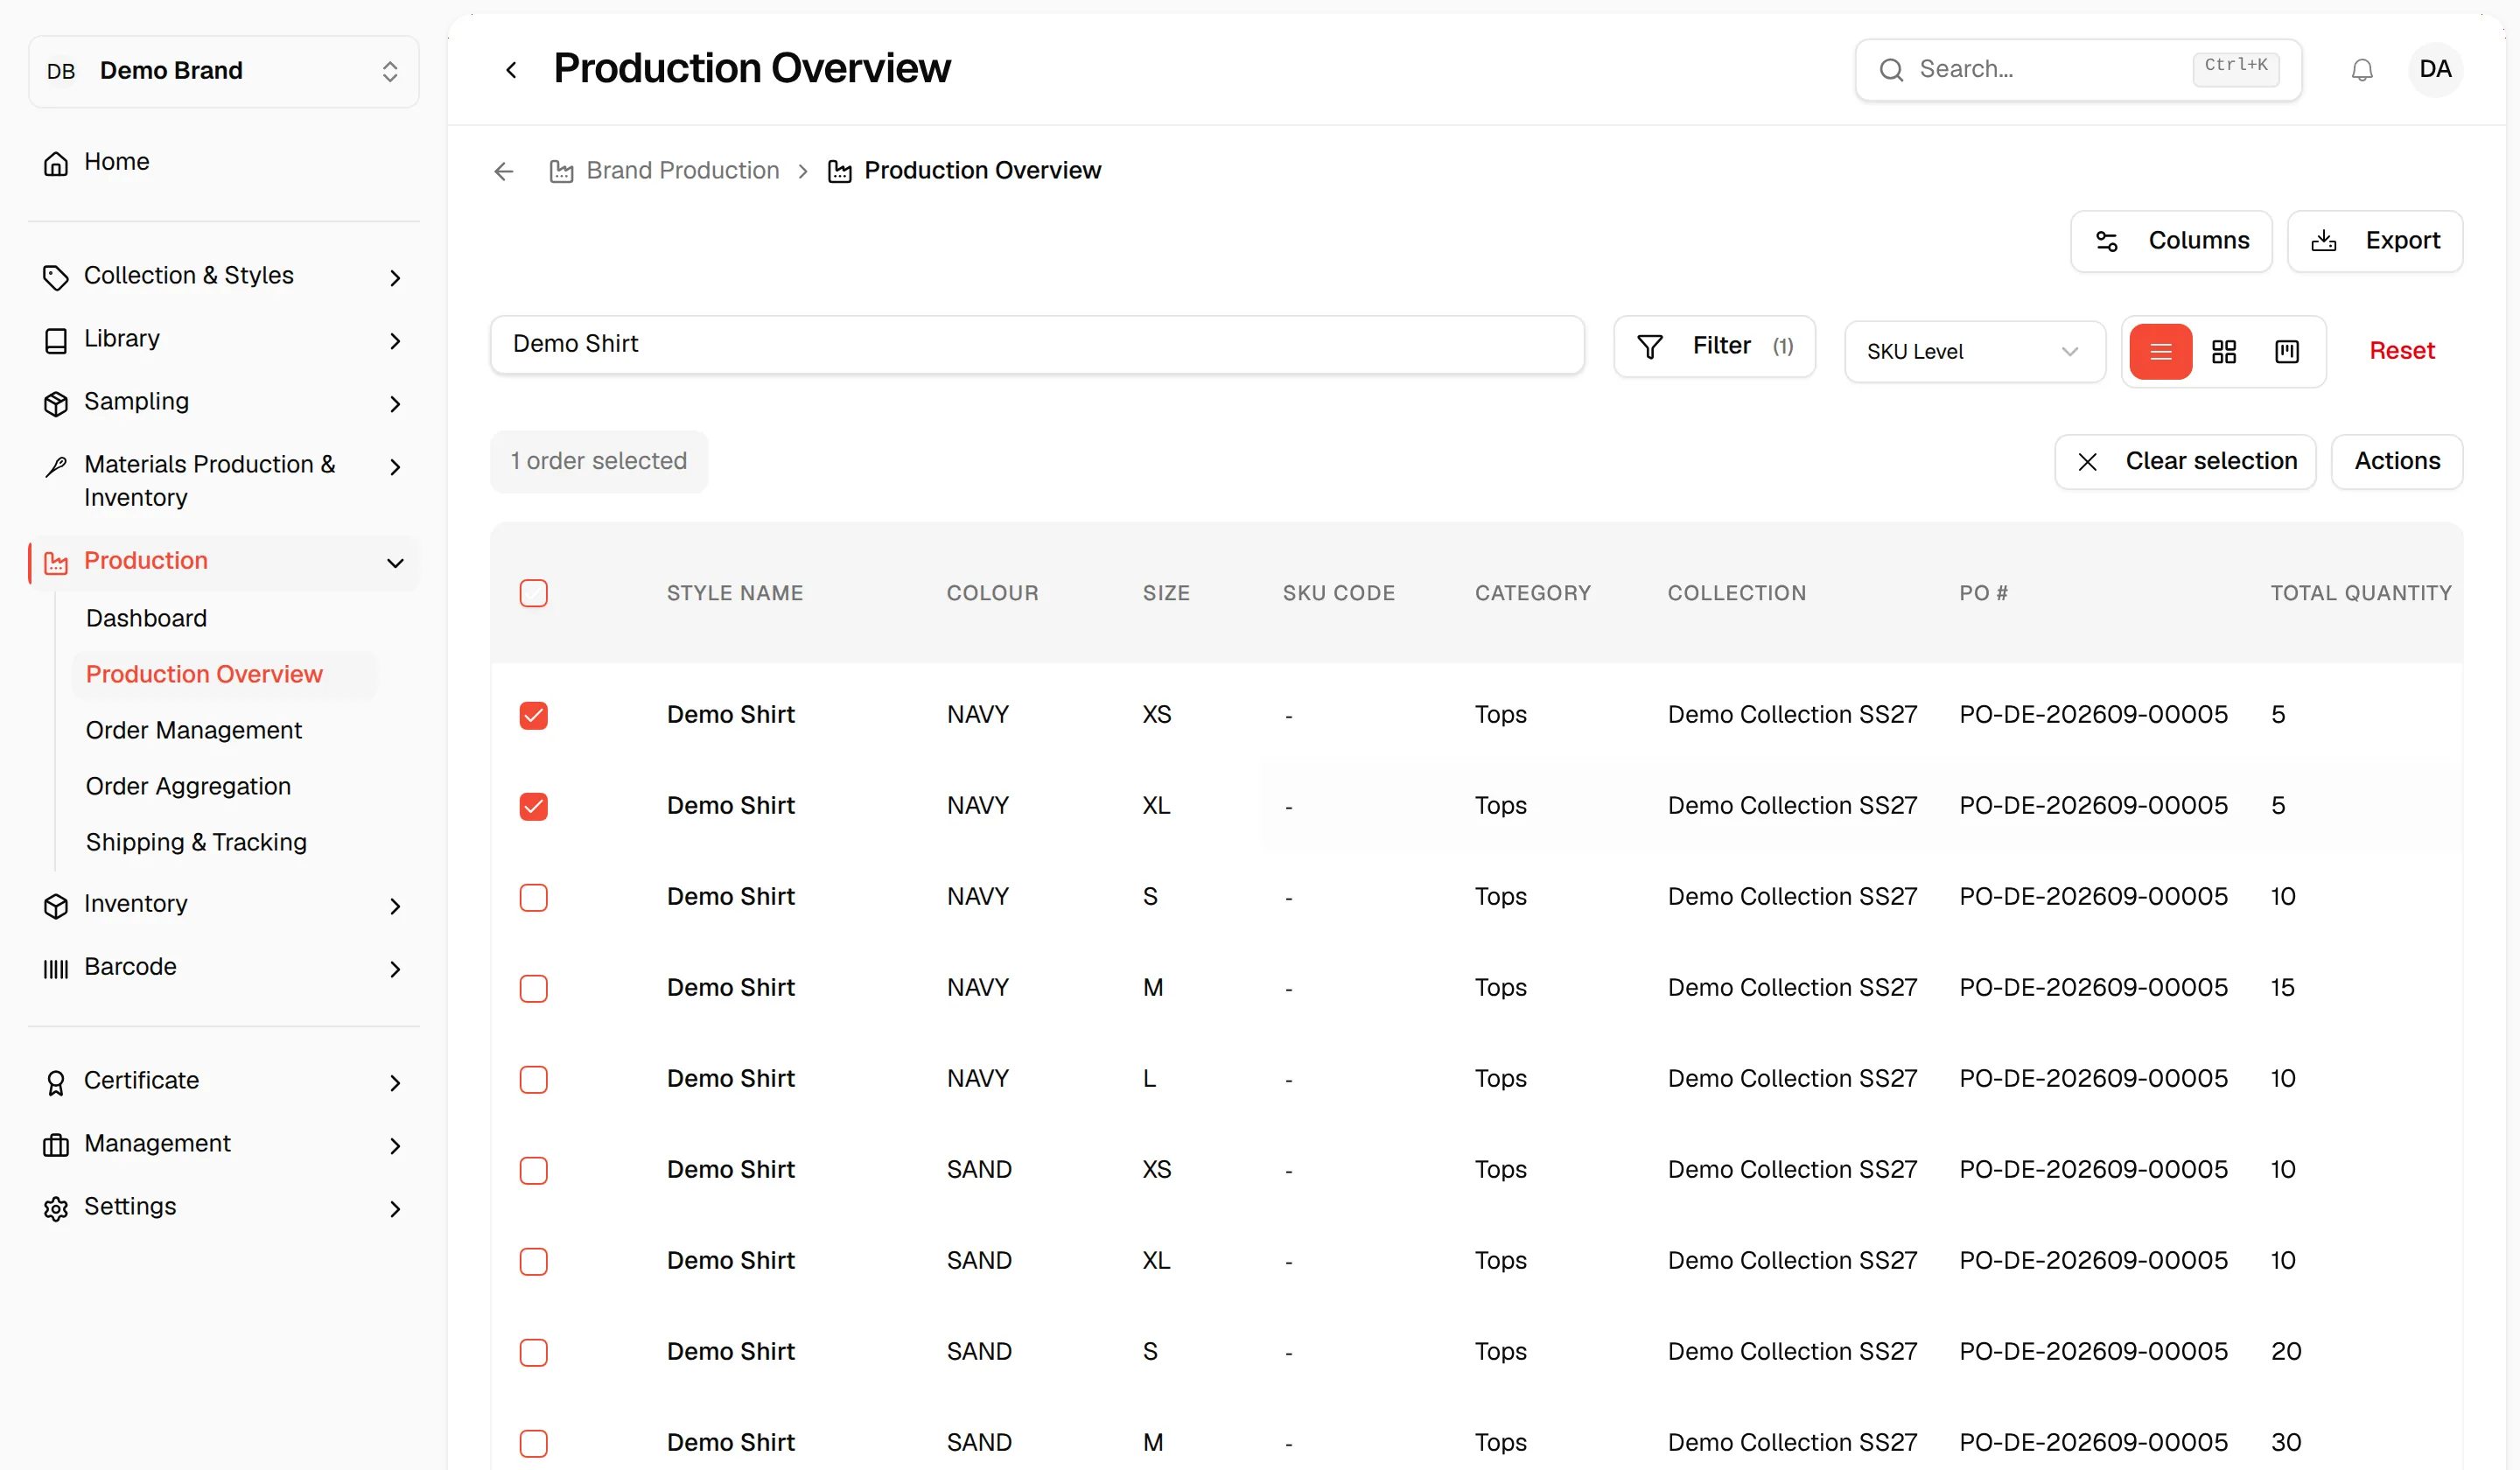Click the Library book icon

click(56, 340)
